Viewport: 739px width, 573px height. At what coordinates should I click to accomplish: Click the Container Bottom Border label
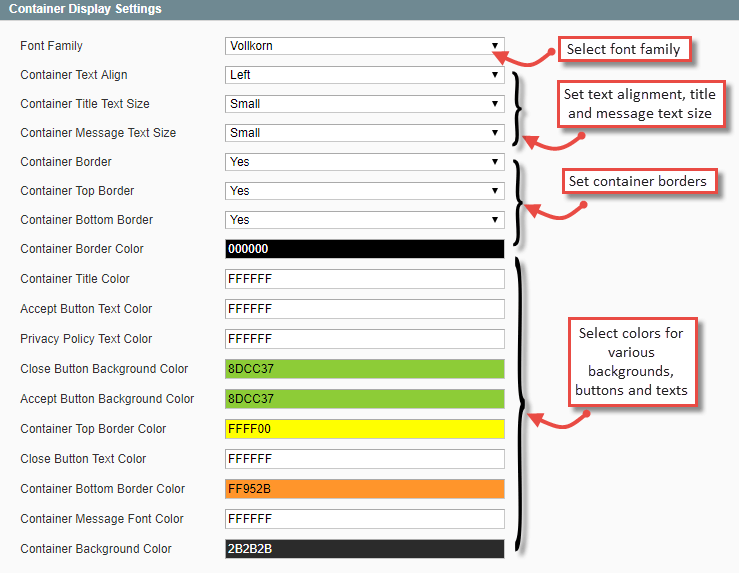[x=87, y=220]
